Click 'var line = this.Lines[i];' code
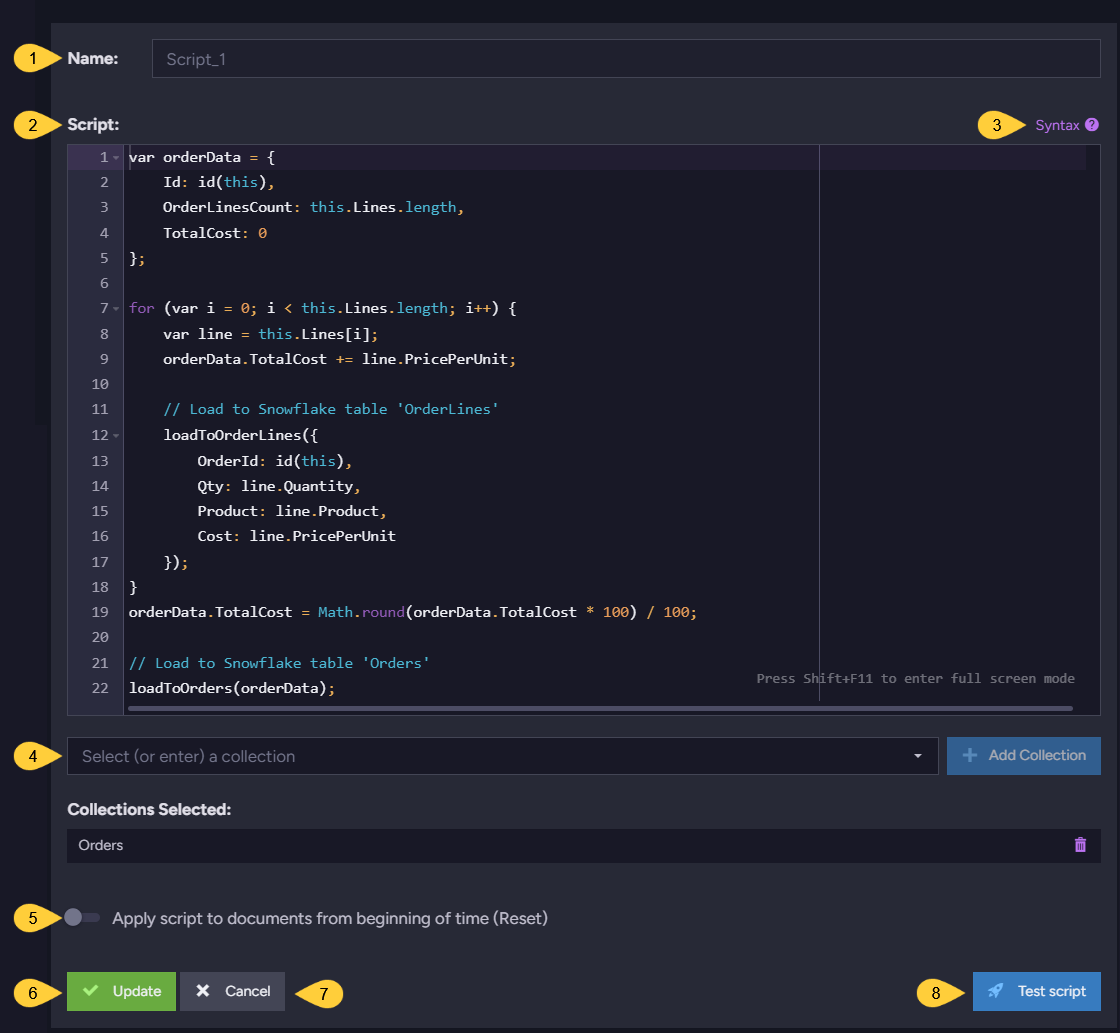 [271, 334]
